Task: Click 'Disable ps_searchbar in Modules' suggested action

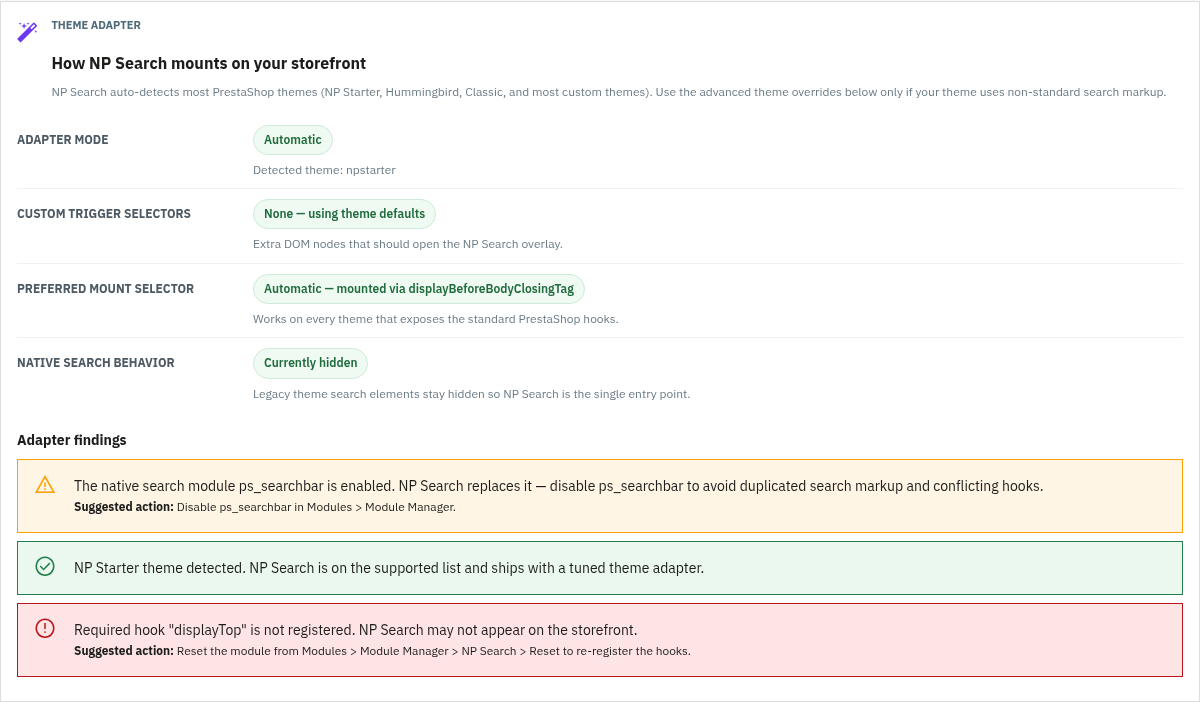Action: point(265,507)
